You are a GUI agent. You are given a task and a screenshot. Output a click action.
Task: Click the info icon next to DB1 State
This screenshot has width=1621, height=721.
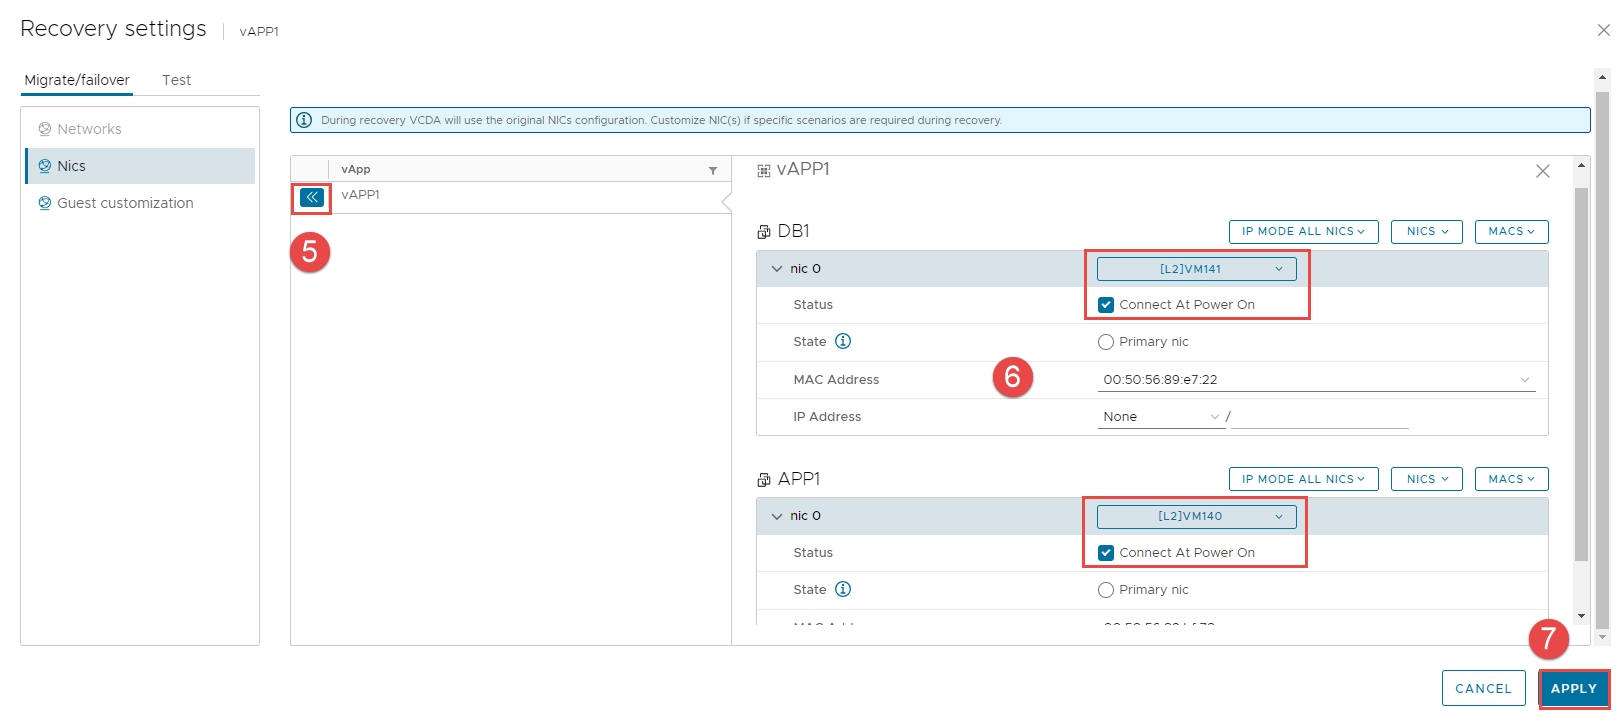[843, 341]
